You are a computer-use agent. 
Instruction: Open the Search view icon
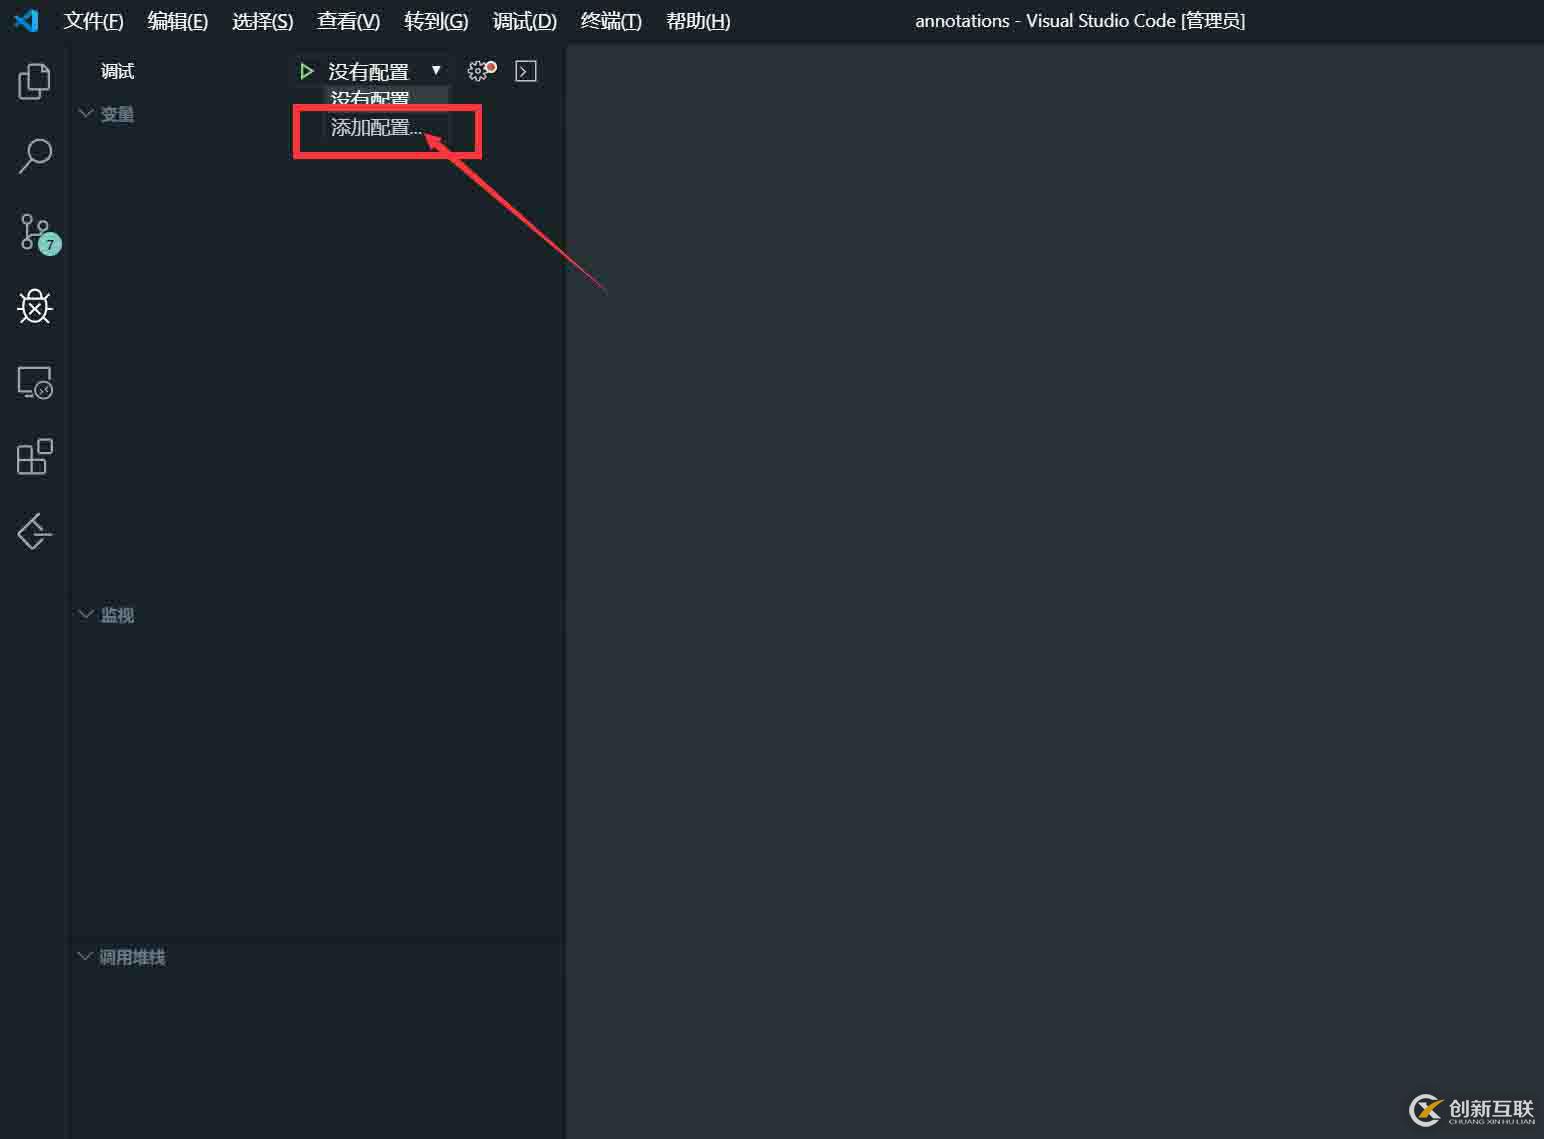coord(35,156)
